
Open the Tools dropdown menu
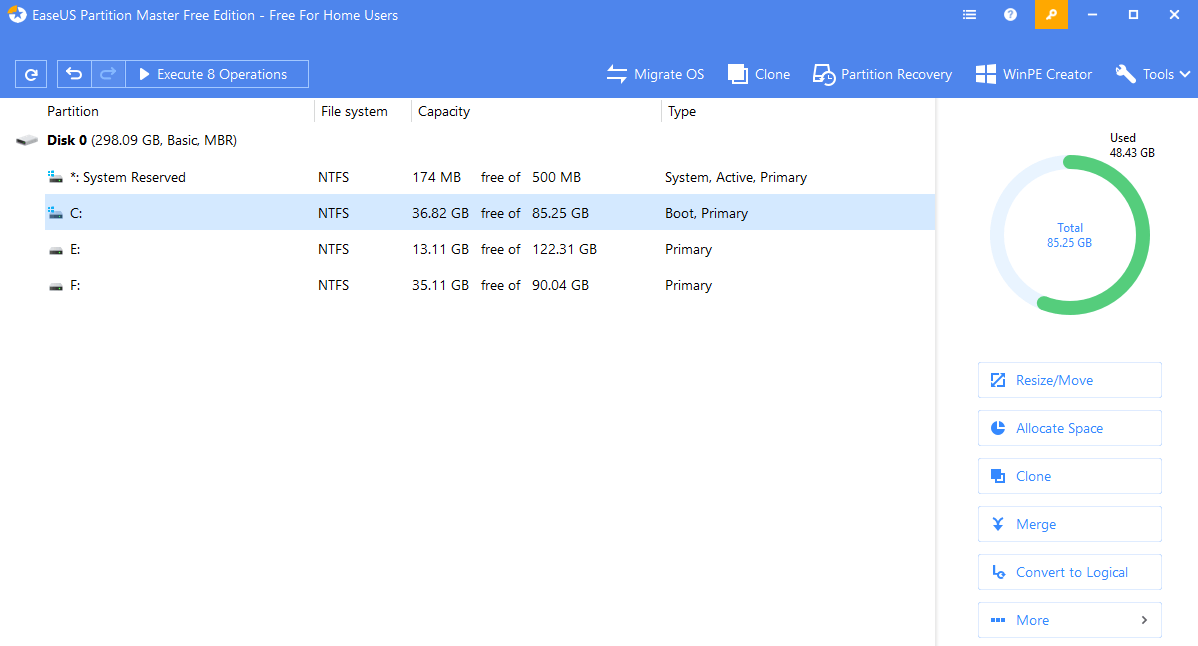(1152, 73)
